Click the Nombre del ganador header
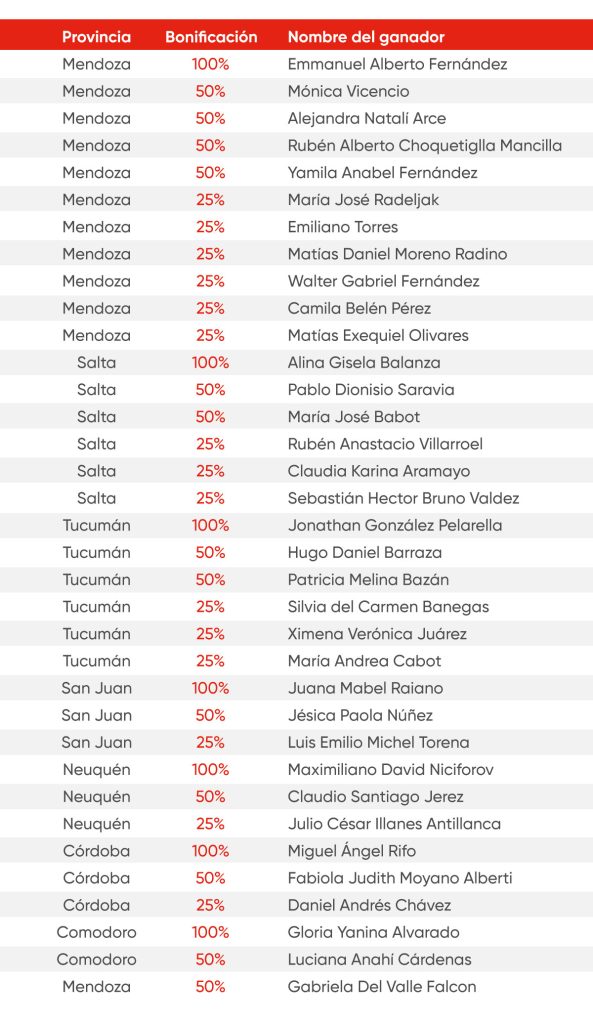593x1024 pixels. [x=366, y=37]
